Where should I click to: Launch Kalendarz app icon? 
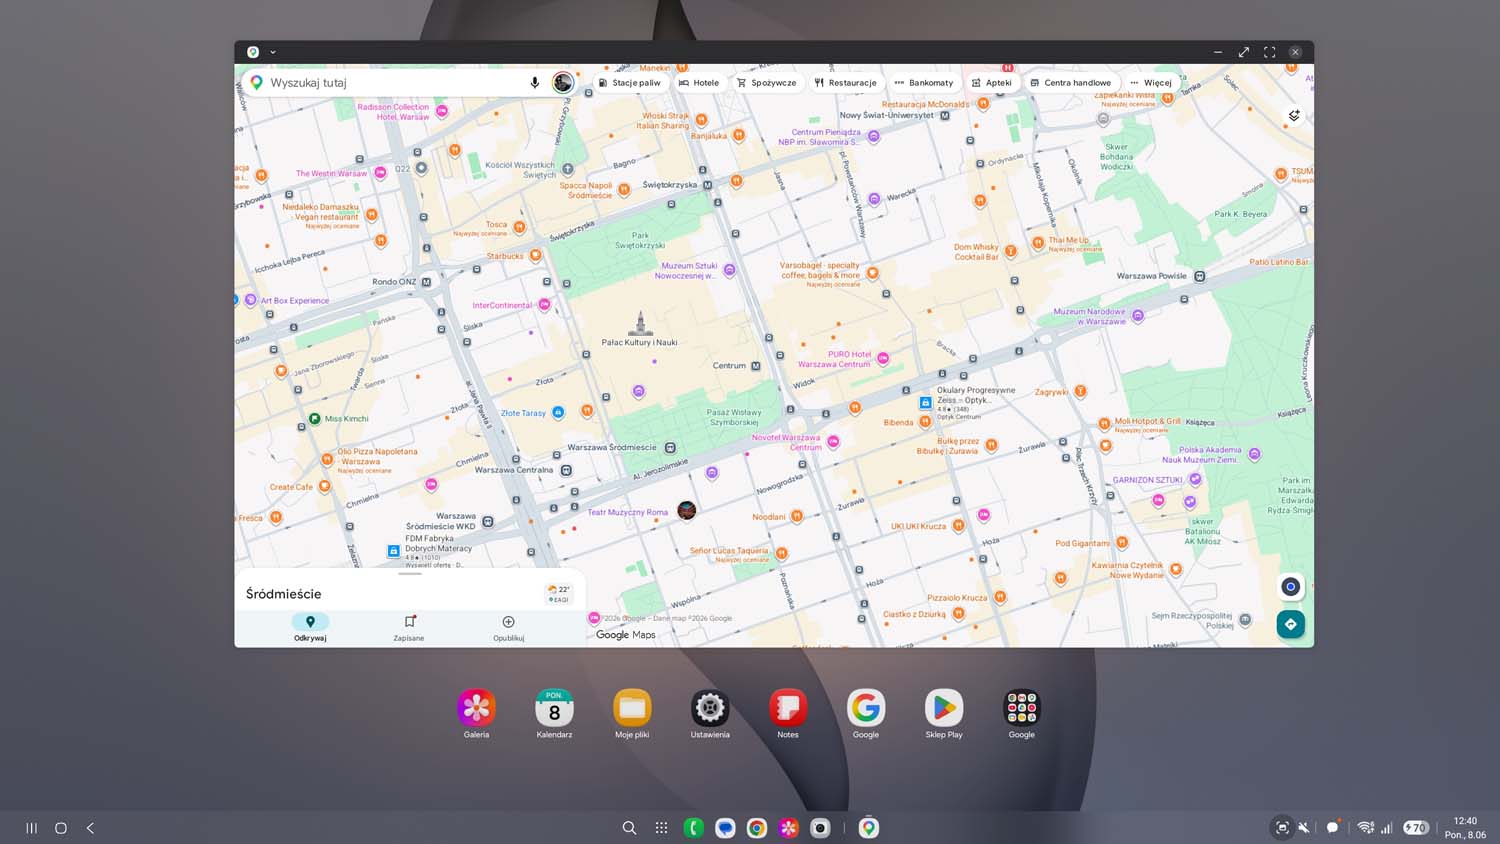click(554, 708)
